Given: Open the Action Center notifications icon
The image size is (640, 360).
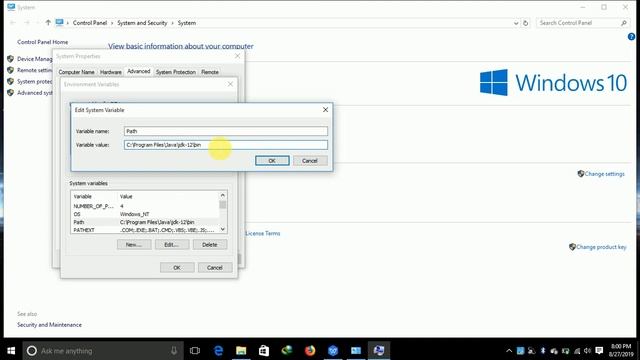Looking at the screenshot, I should [x=599, y=351].
